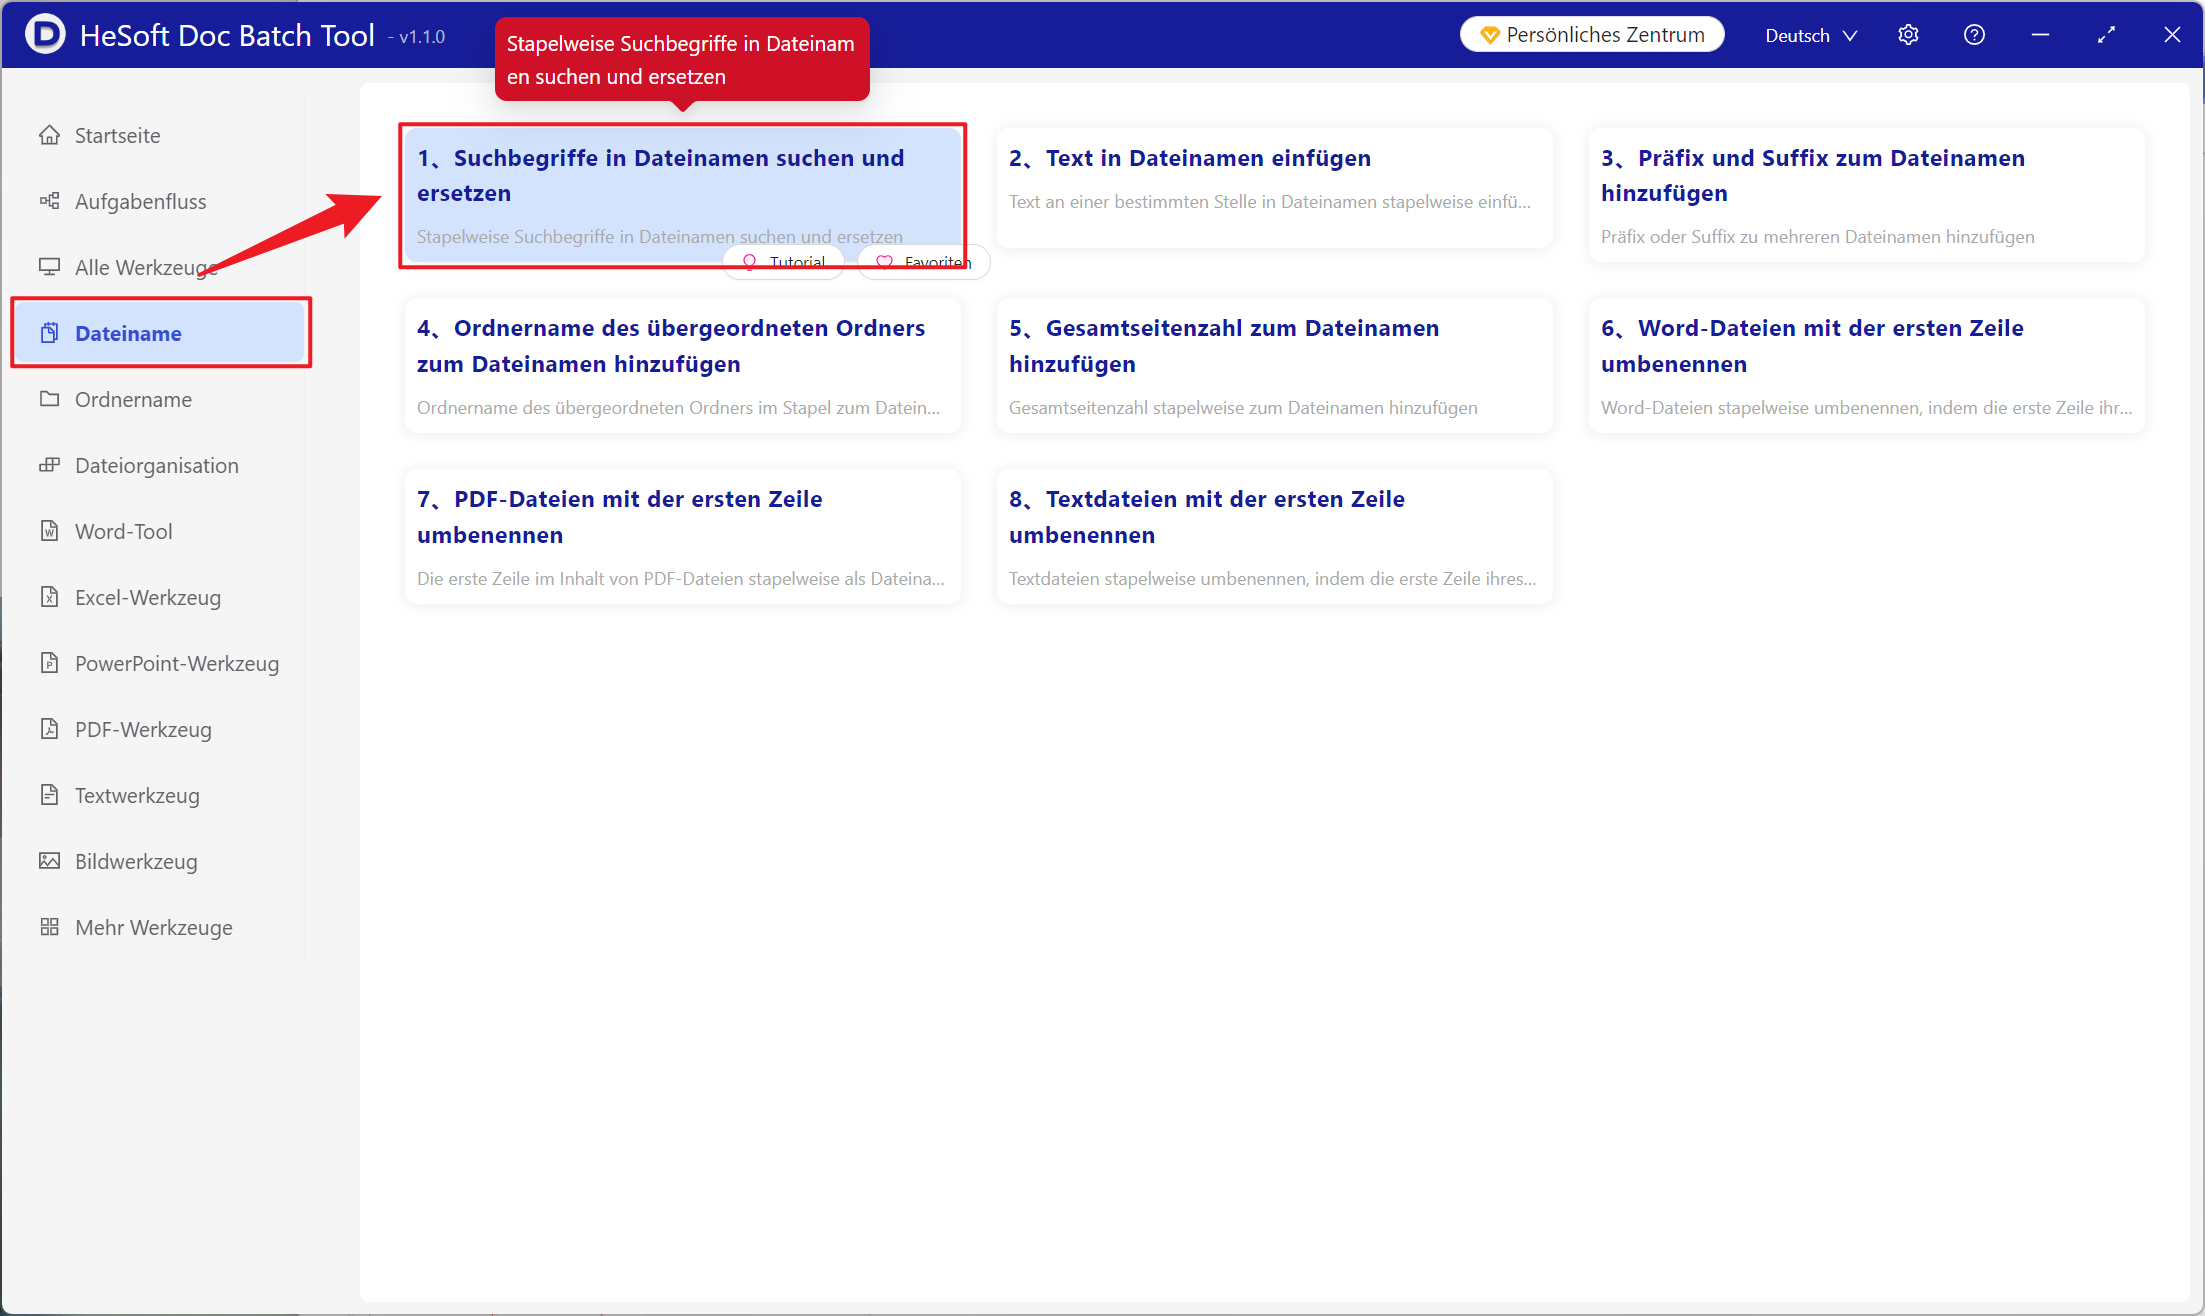Click the PowerPoint-Werkzeug file icon
2205x1316 pixels.
click(x=49, y=663)
